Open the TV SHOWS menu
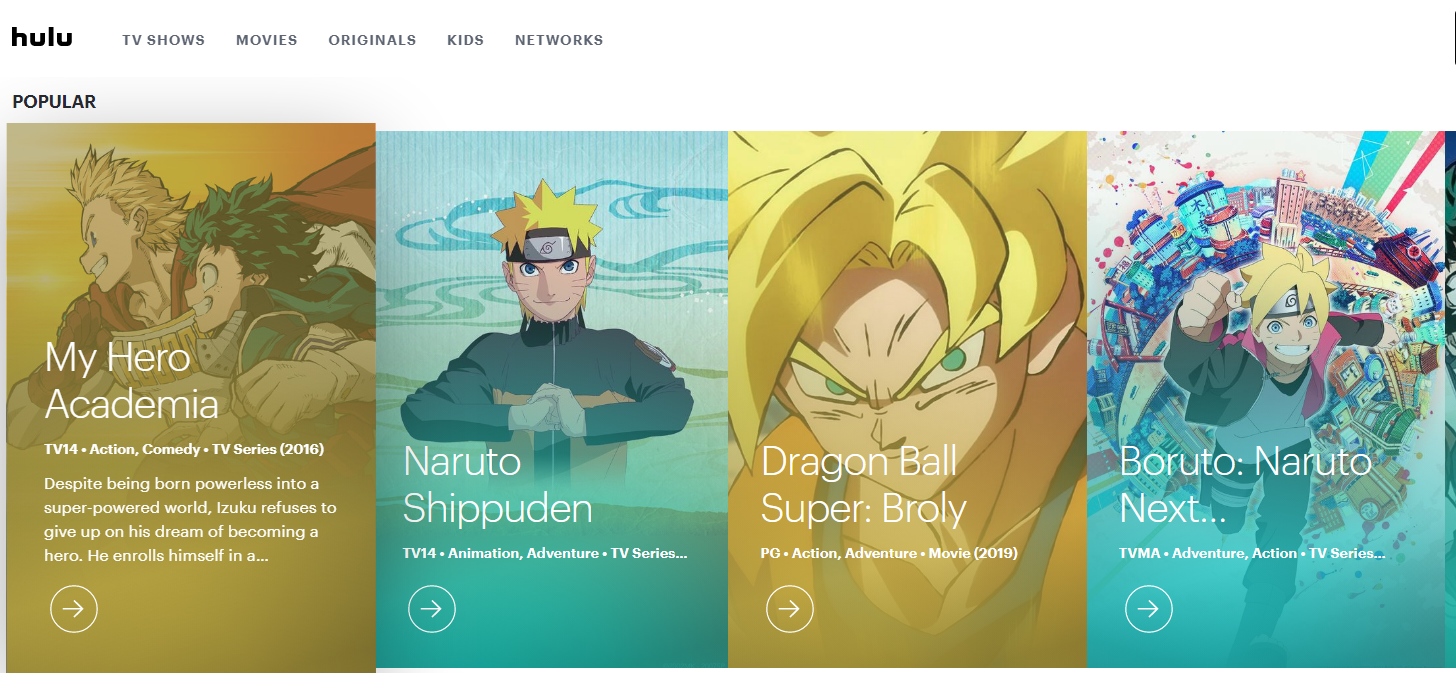The height and width of the screenshot is (673, 1456). pos(164,40)
